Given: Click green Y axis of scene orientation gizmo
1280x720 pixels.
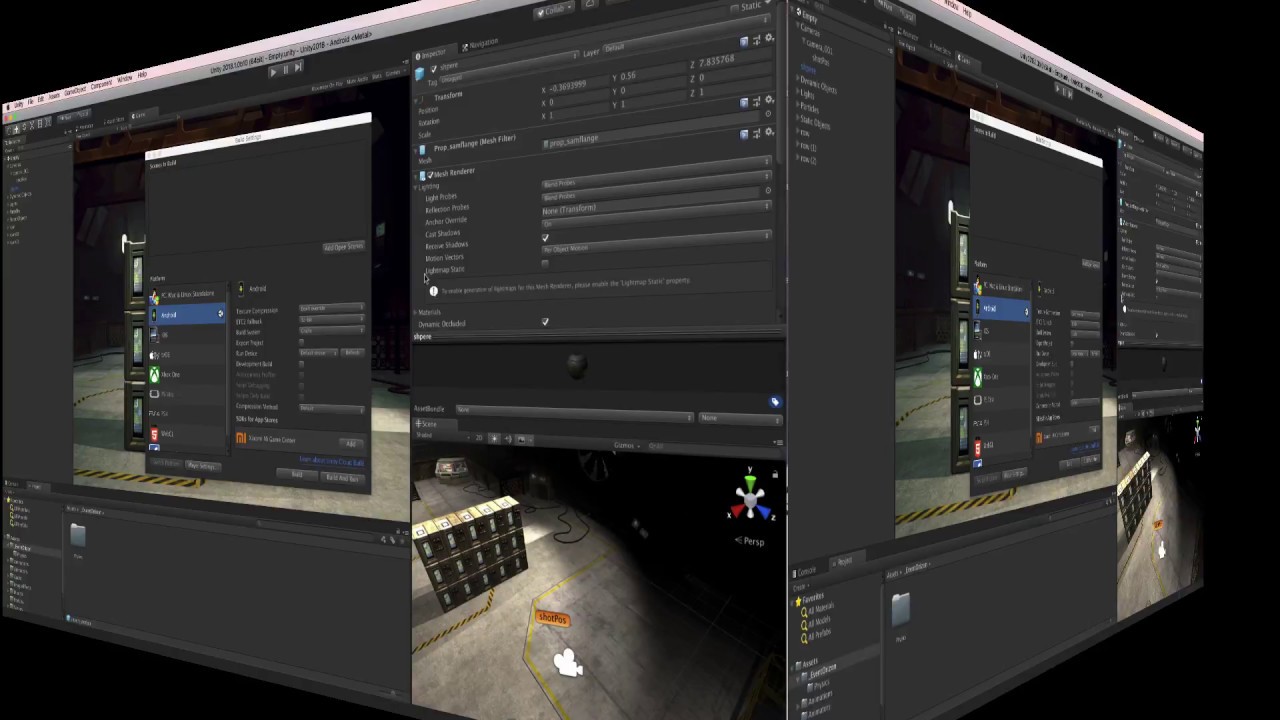Looking at the screenshot, I should click(750, 483).
